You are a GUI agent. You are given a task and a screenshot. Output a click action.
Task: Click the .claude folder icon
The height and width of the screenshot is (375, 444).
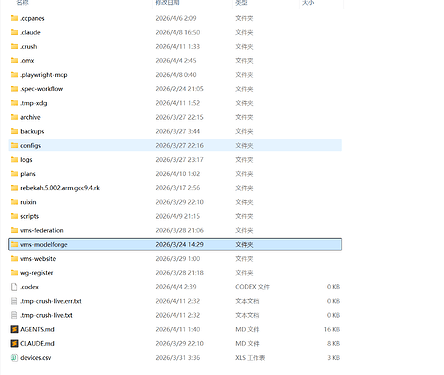pyautogui.click(x=14, y=32)
